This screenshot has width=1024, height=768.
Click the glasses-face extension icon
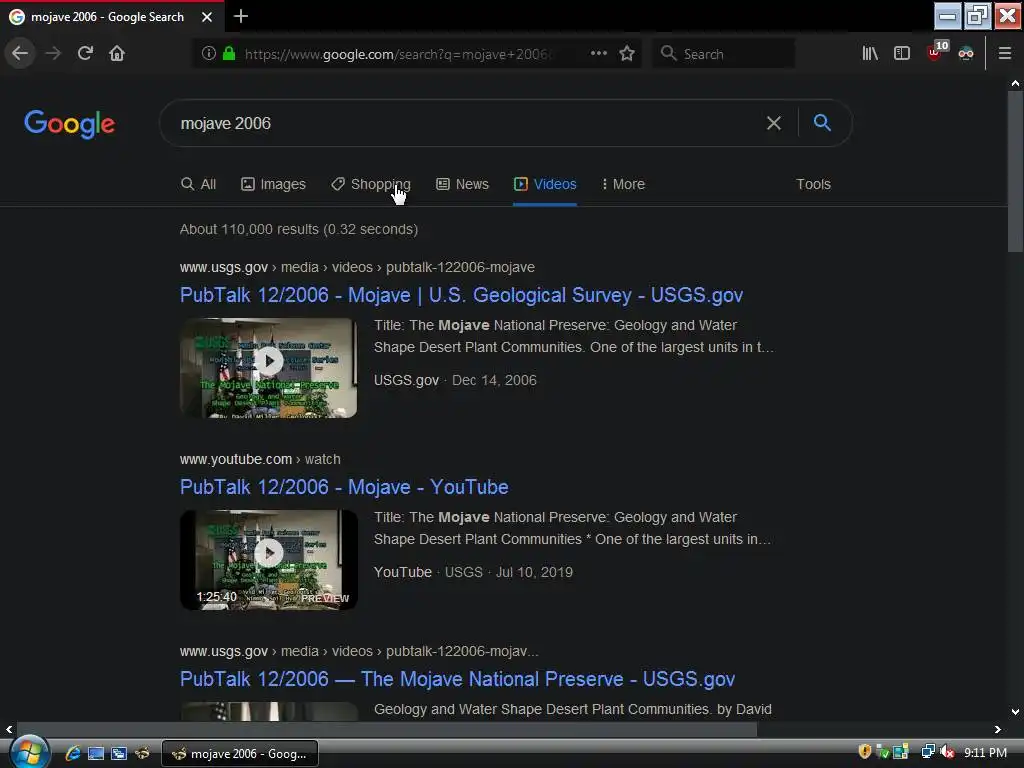click(966, 54)
